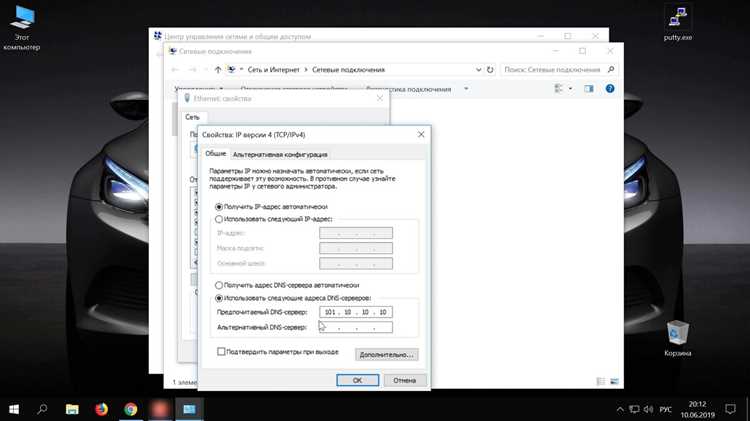Image resolution: width=750 pixels, height=421 pixels.
Task: Open the volume tray icon
Action: point(649,410)
